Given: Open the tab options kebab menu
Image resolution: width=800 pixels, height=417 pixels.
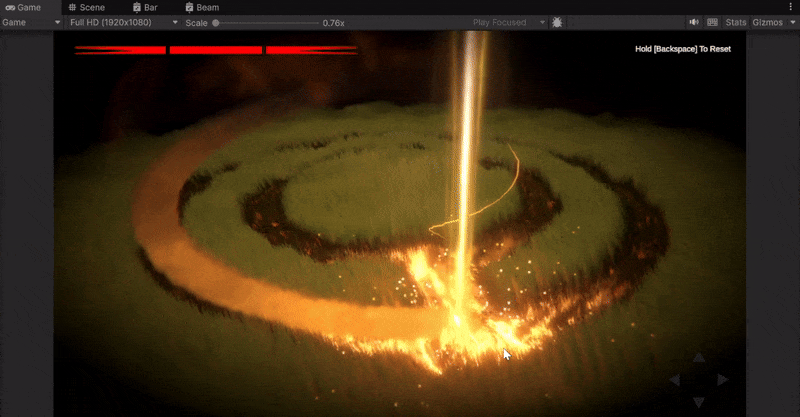Looking at the screenshot, I should pos(790,7).
